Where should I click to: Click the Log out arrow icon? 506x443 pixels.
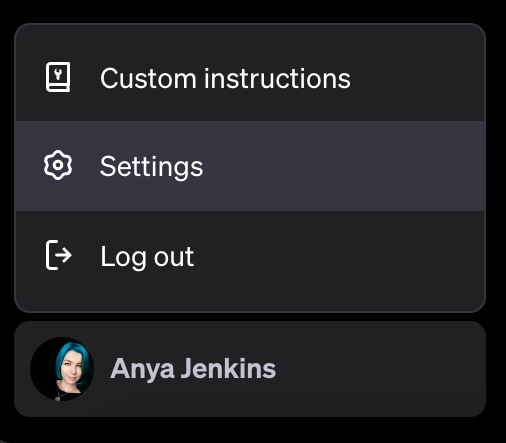59,255
